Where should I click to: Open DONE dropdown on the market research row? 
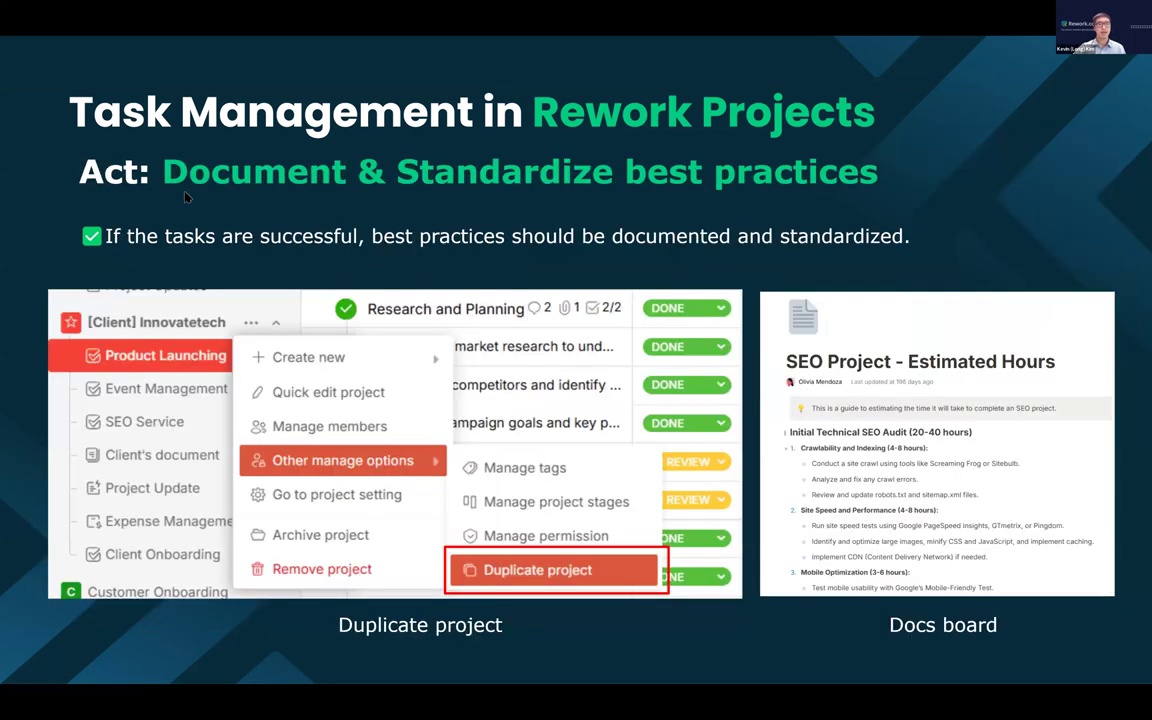(x=687, y=347)
